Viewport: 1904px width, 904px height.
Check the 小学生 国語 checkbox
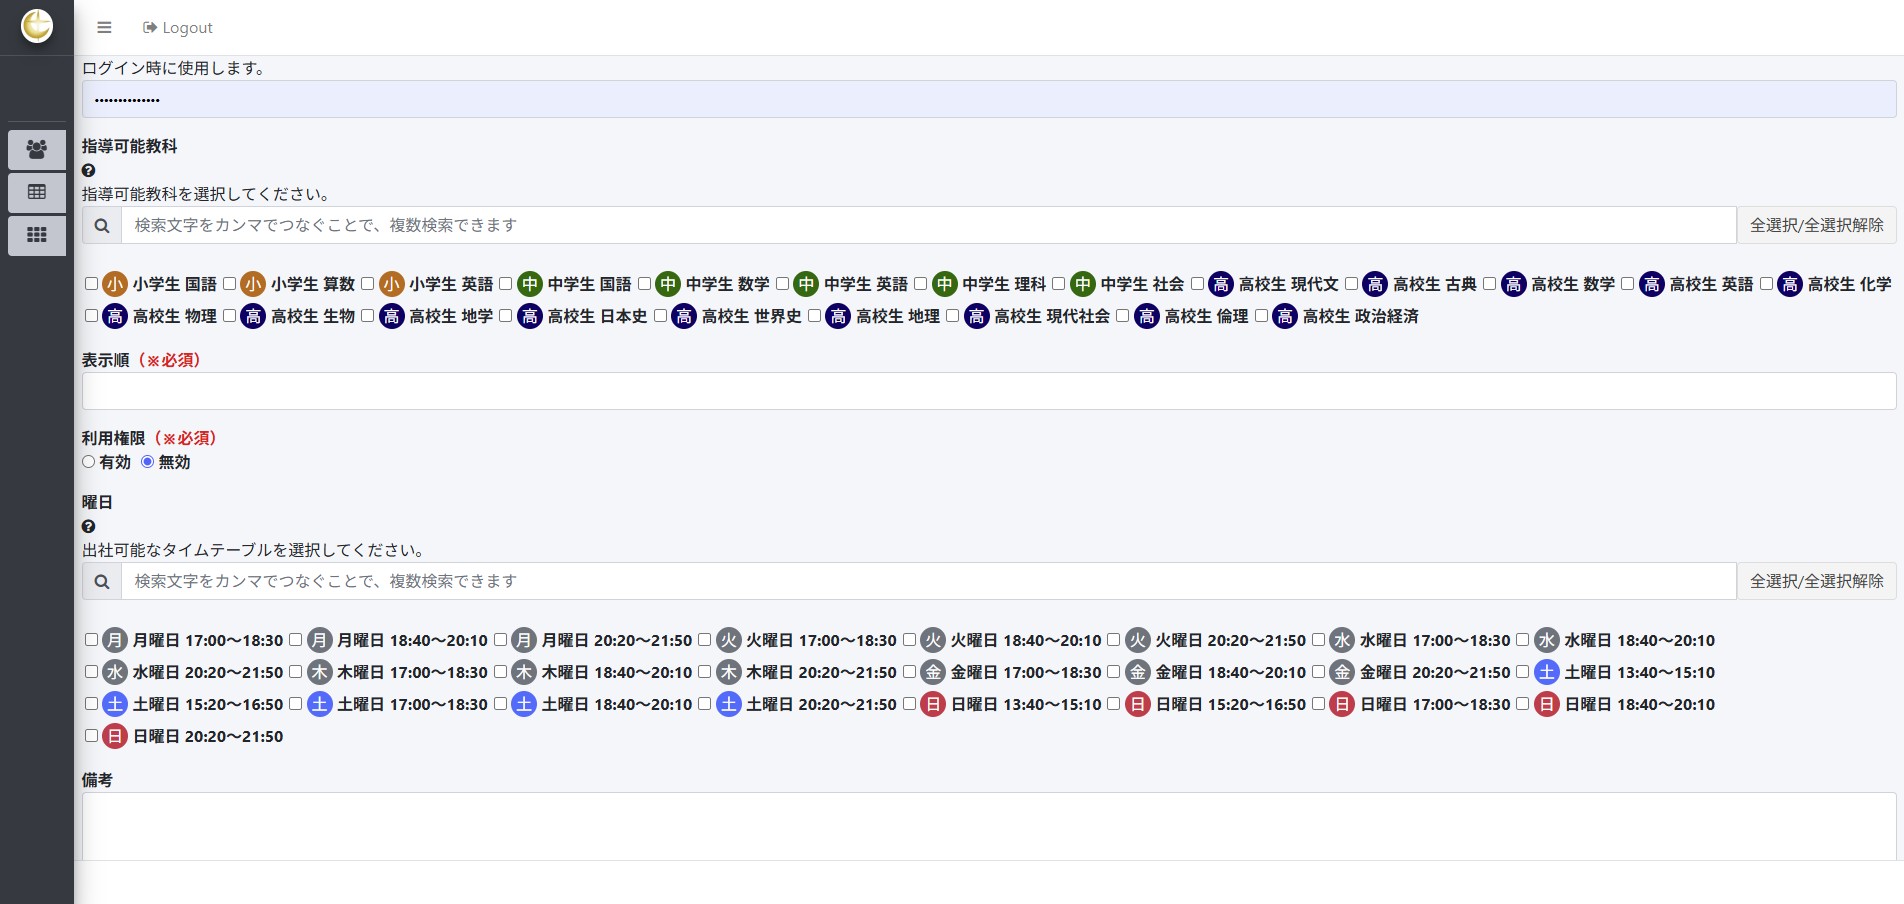[x=91, y=284]
